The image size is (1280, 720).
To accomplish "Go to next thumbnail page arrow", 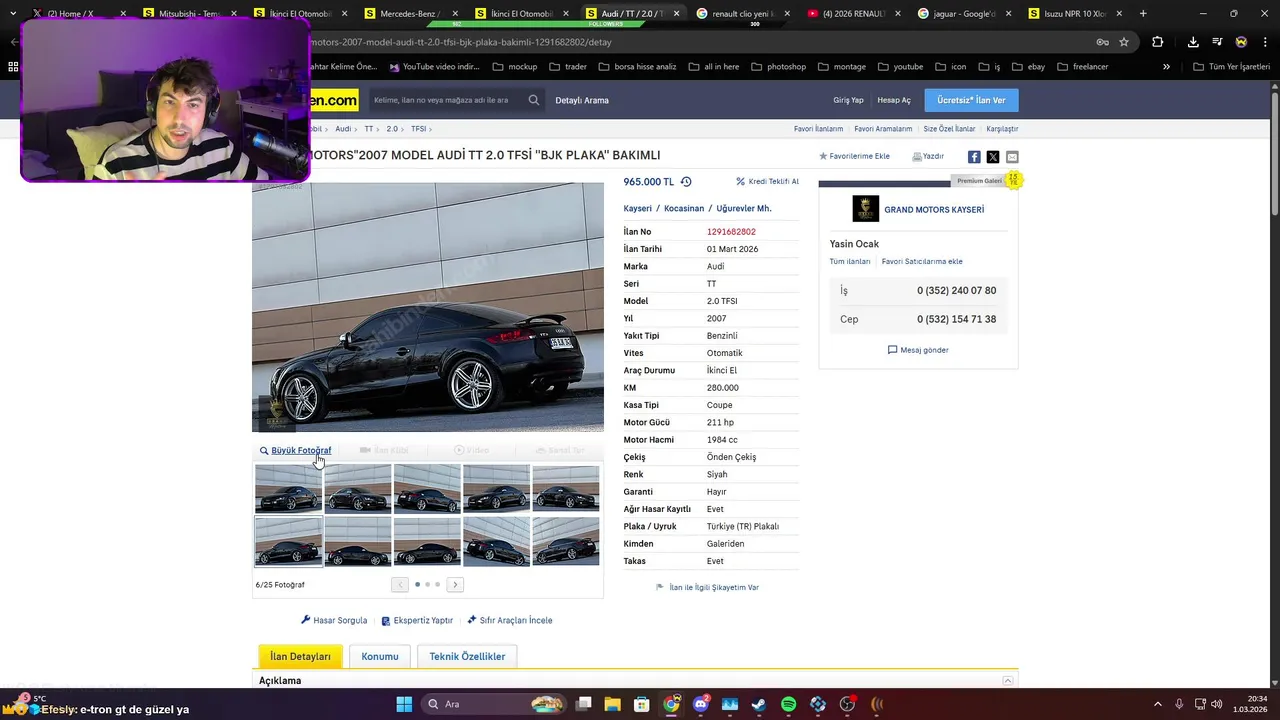I will click(x=455, y=585).
